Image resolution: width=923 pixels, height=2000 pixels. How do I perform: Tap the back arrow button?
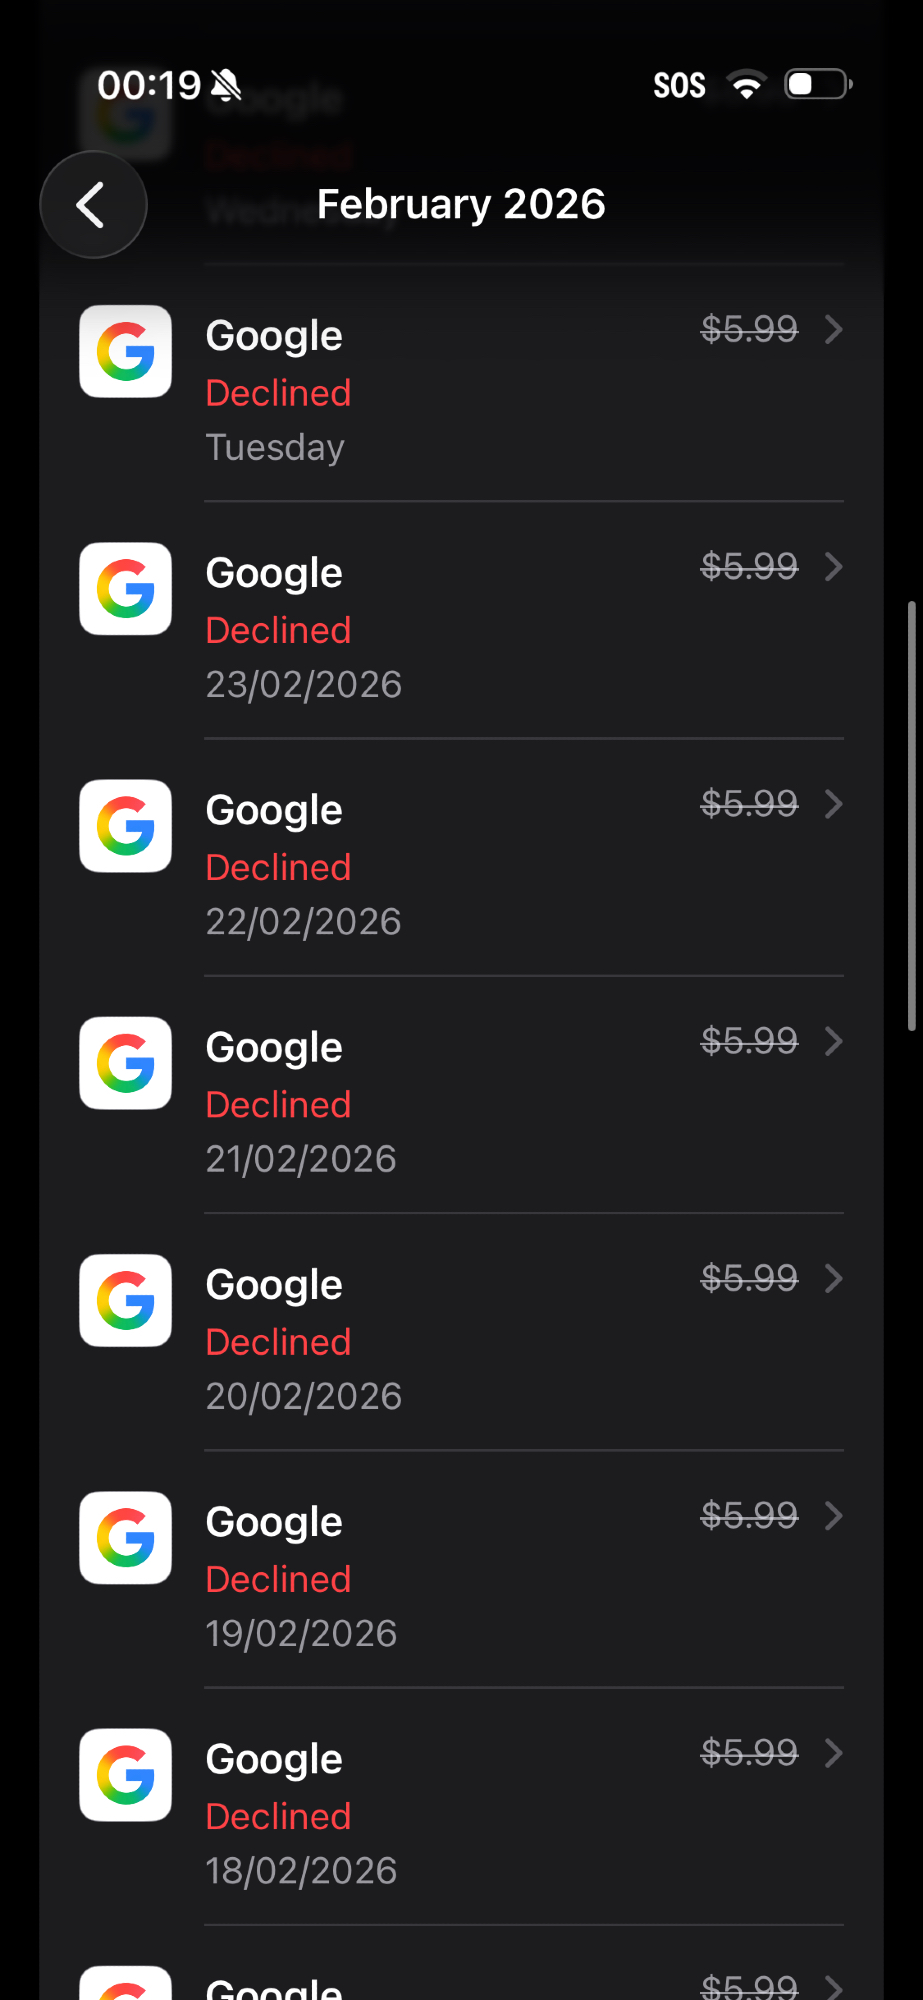pyautogui.click(x=93, y=205)
